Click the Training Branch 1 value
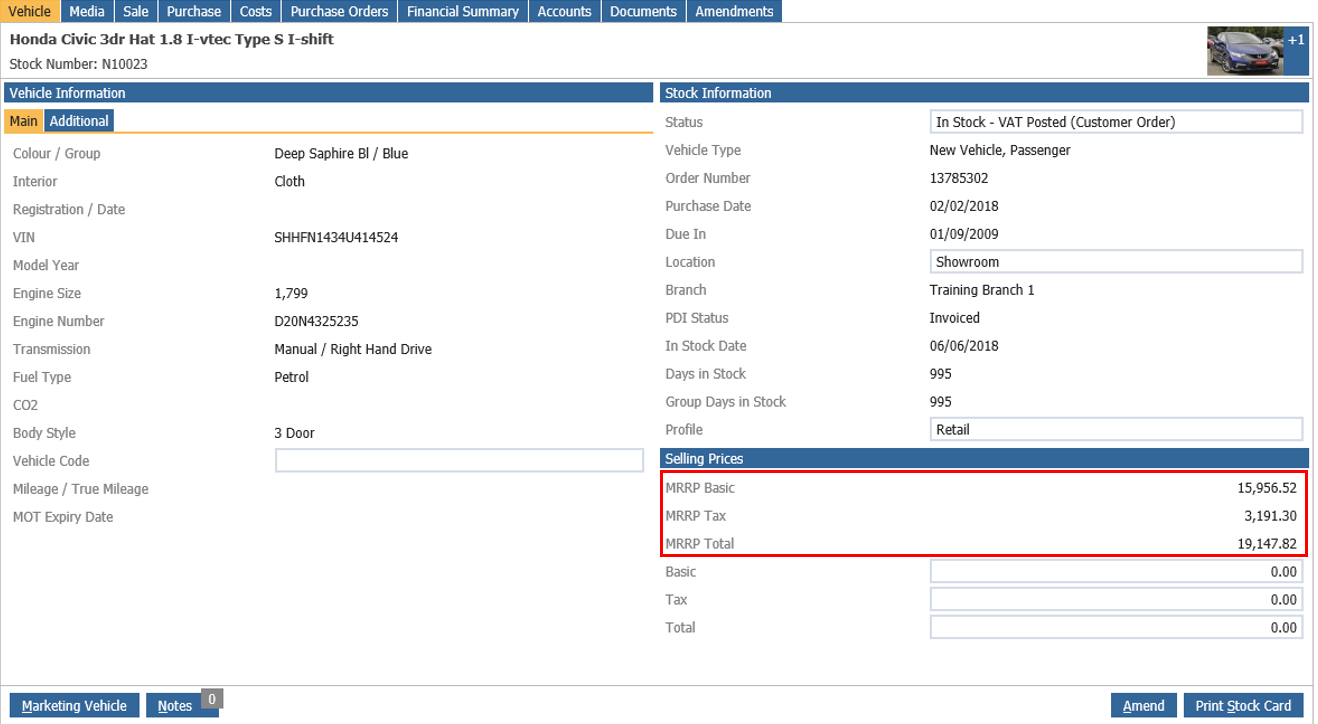This screenshot has height=724, width=1318. click(x=982, y=290)
